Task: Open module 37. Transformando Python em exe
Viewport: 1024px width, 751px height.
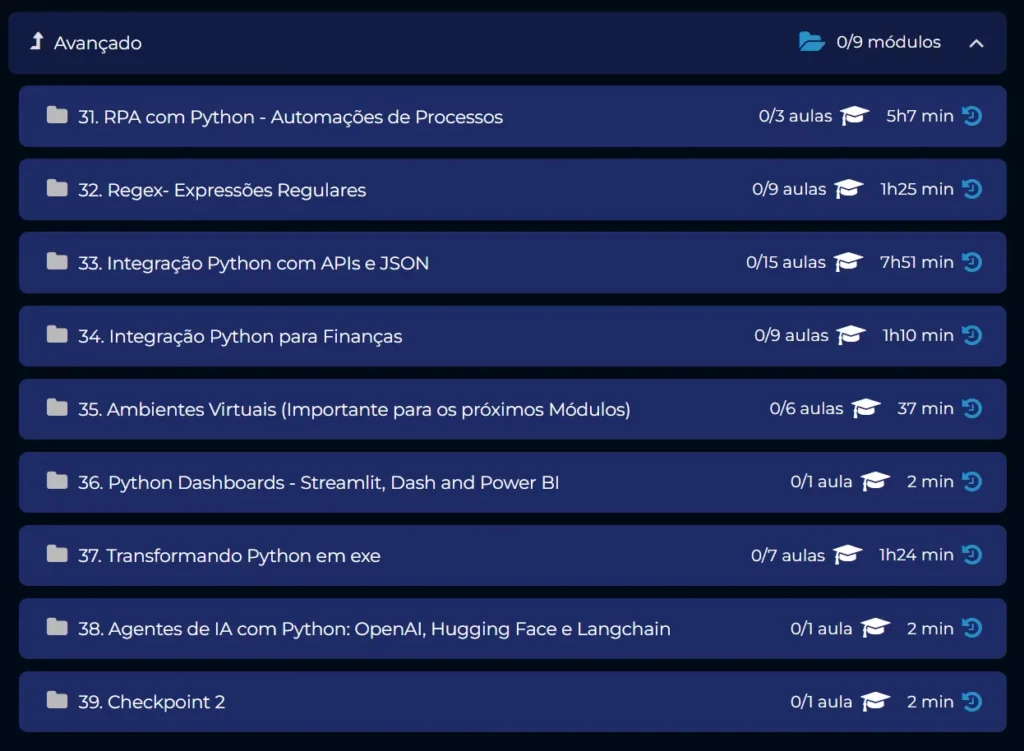Action: pyautogui.click(x=512, y=555)
